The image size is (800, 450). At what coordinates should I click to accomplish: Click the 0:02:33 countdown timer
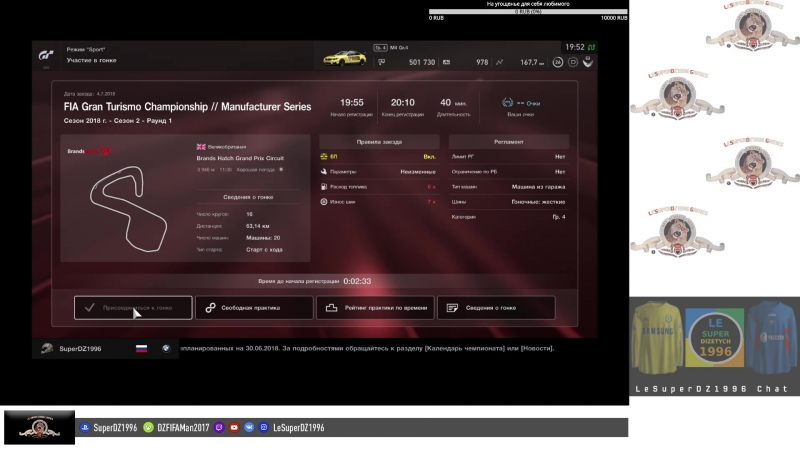pyautogui.click(x=357, y=281)
